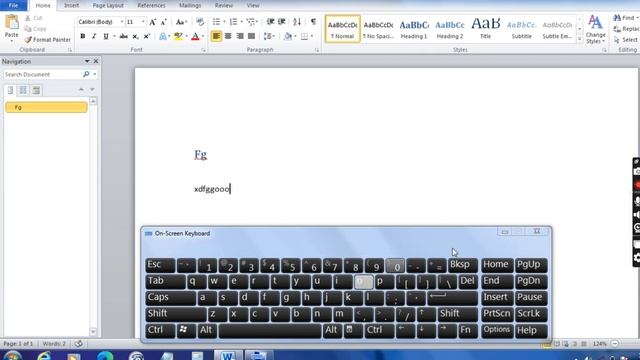Open search options dropdown in Navigation
This screenshot has width=640, height=360.
[95, 75]
